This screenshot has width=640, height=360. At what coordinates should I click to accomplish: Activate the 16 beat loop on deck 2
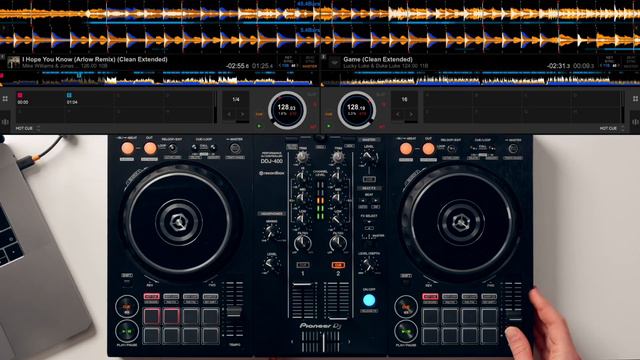click(404, 99)
